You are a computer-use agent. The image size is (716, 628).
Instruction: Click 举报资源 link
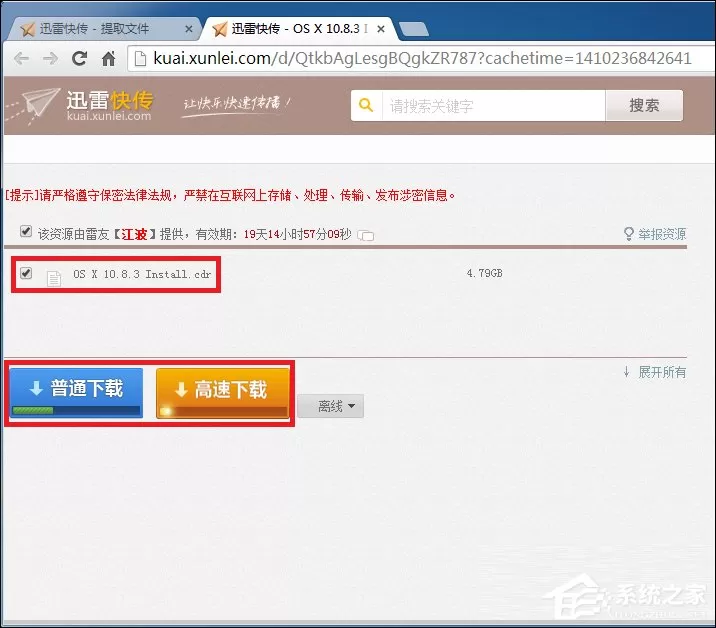[662, 234]
